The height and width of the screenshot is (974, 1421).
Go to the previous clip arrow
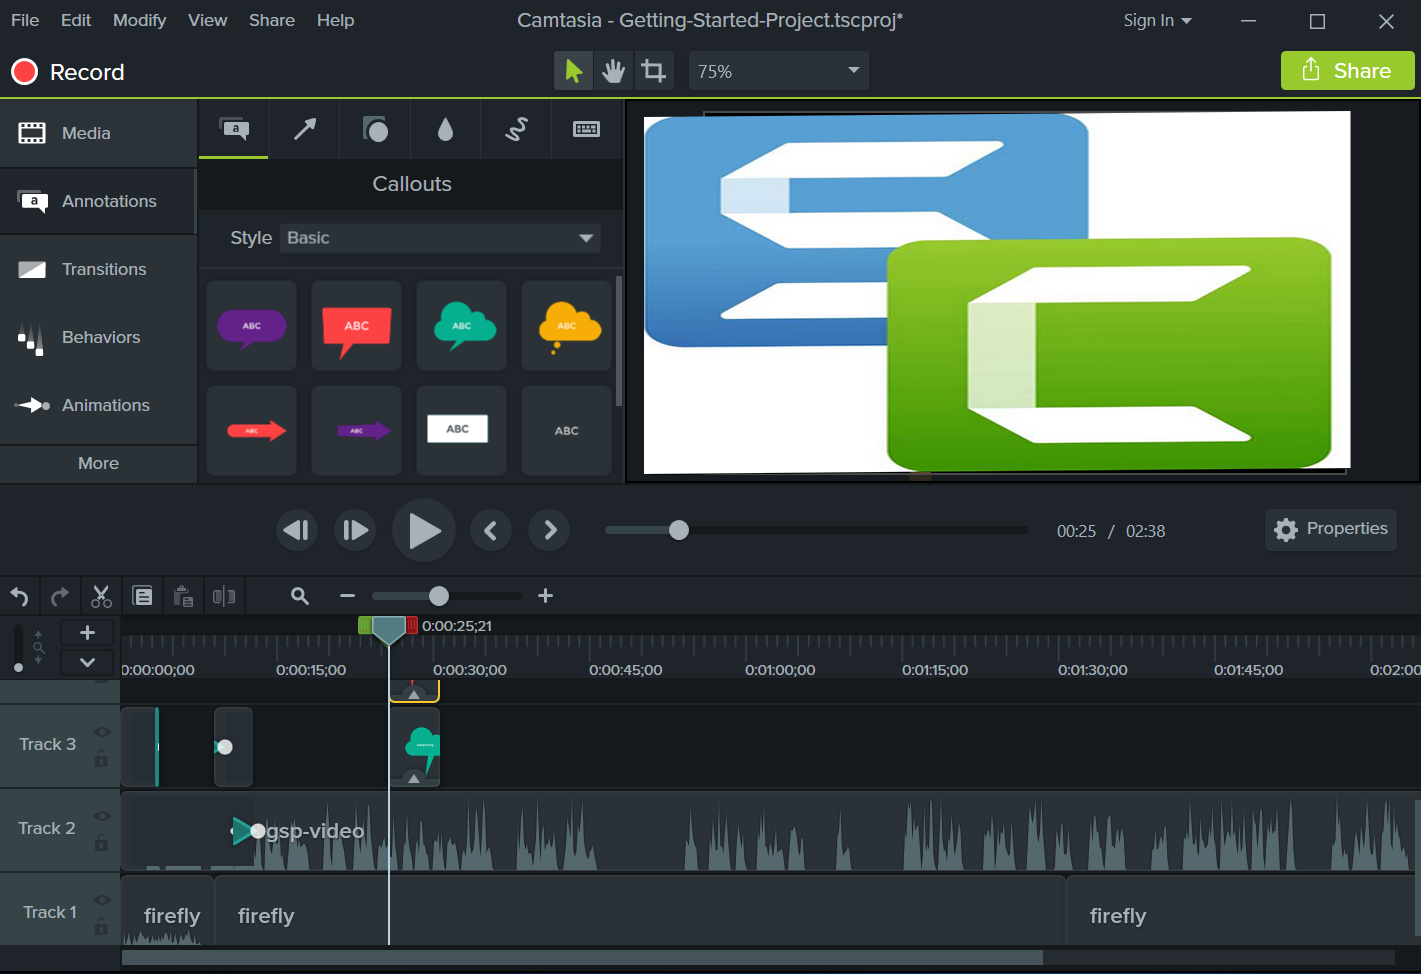490,530
